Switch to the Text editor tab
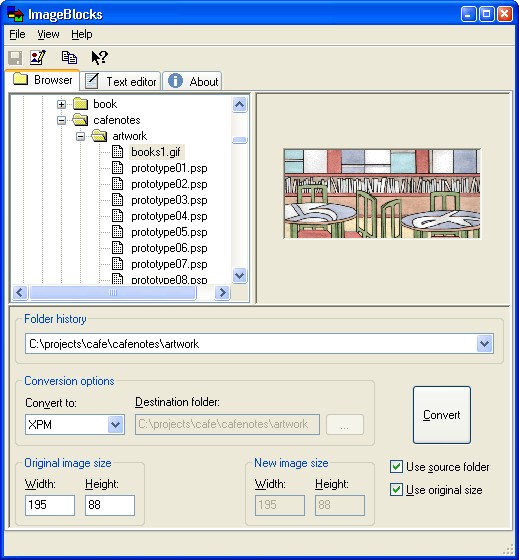 [120, 81]
